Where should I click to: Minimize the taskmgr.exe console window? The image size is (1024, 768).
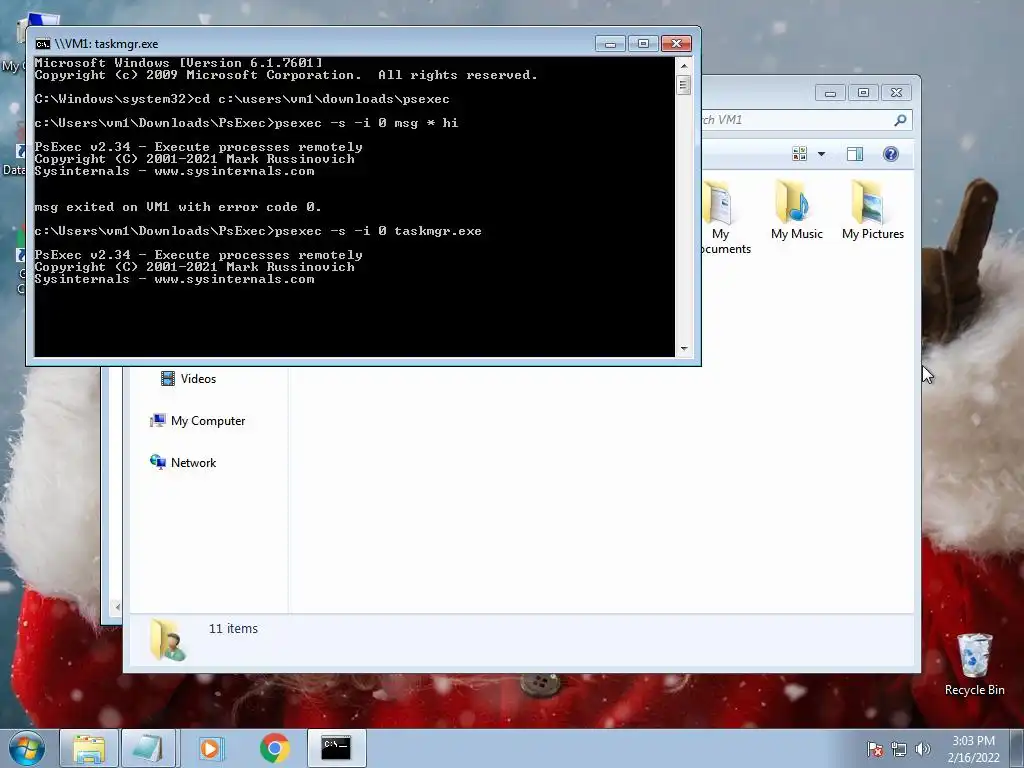610,44
